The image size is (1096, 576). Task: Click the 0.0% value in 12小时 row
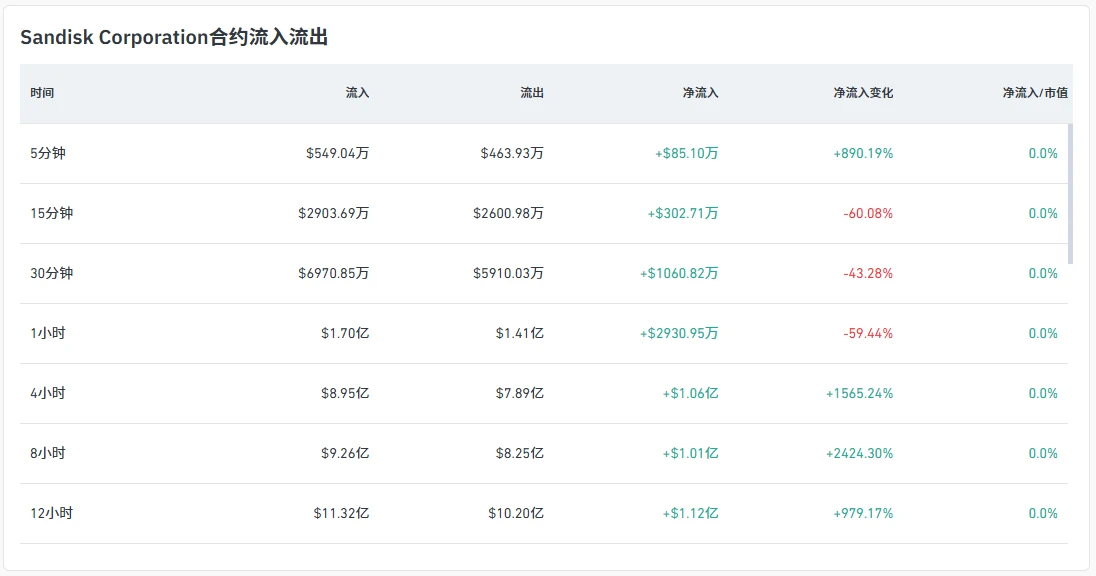[1043, 514]
